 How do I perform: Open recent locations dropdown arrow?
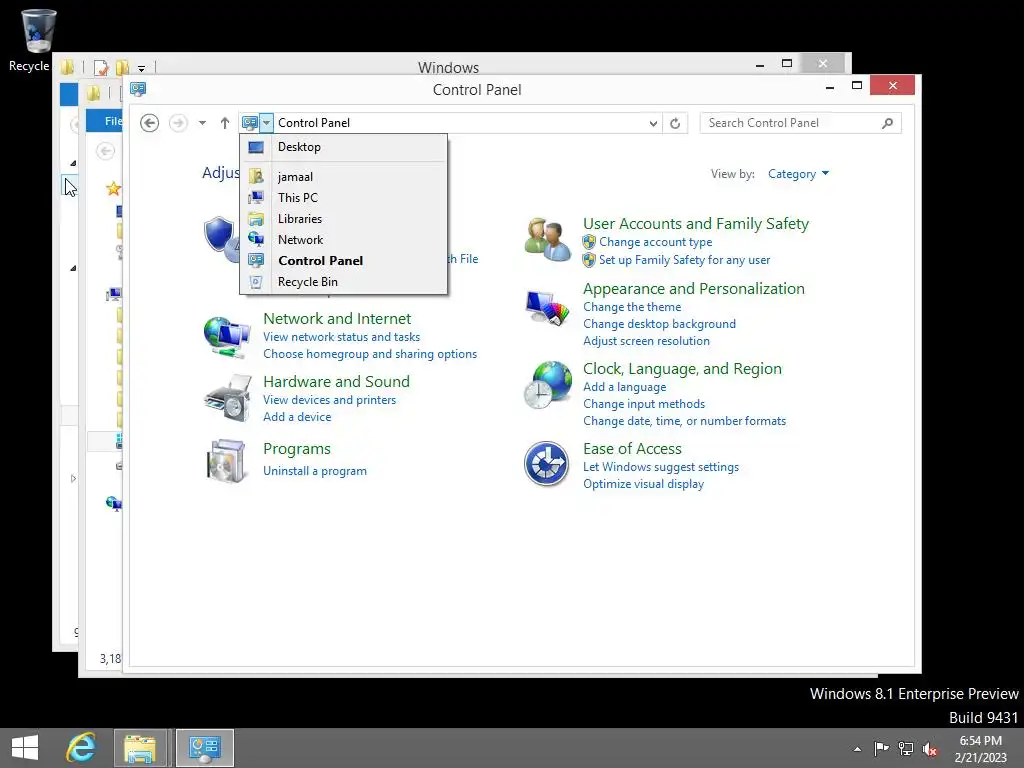202,123
